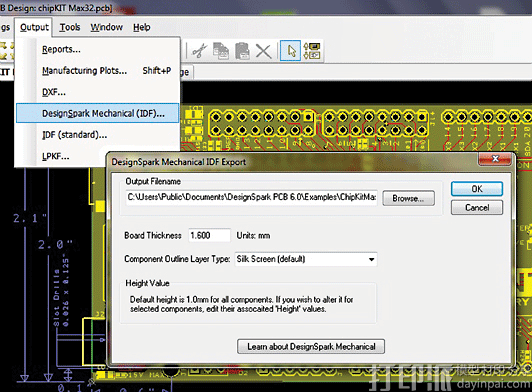The width and height of the screenshot is (532, 392).
Task: Activate the Select mode arrow tool
Action: (x=290, y=51)
